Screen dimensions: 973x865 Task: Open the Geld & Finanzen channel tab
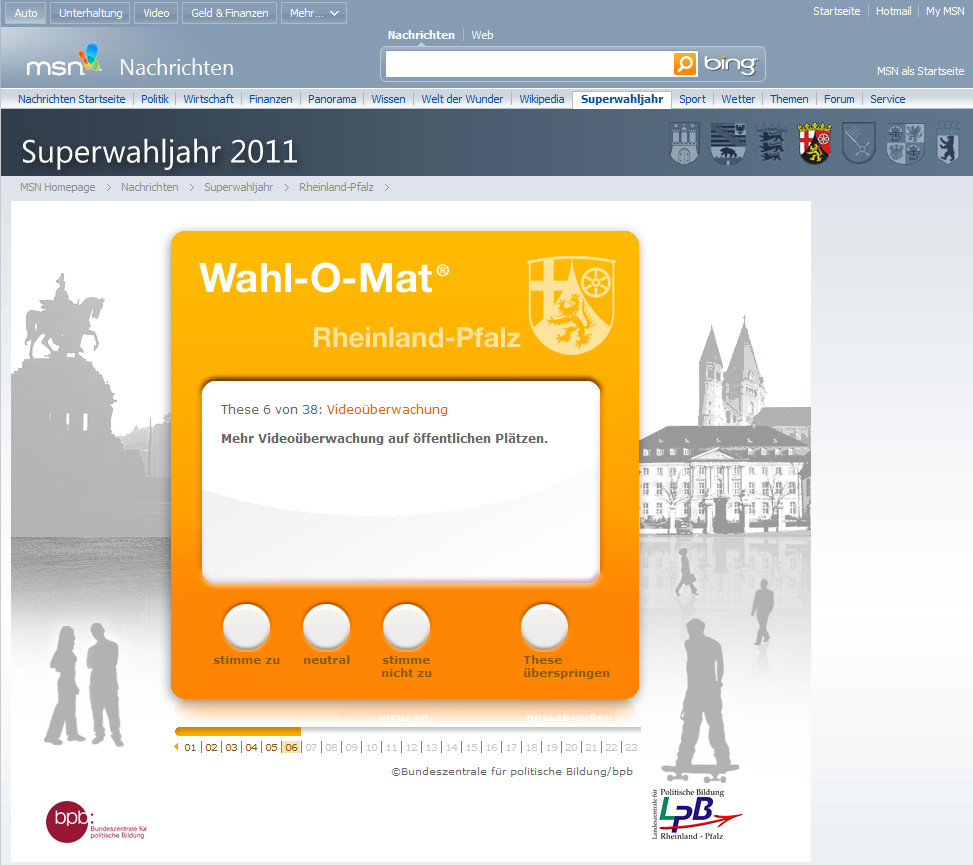point(230,13)
